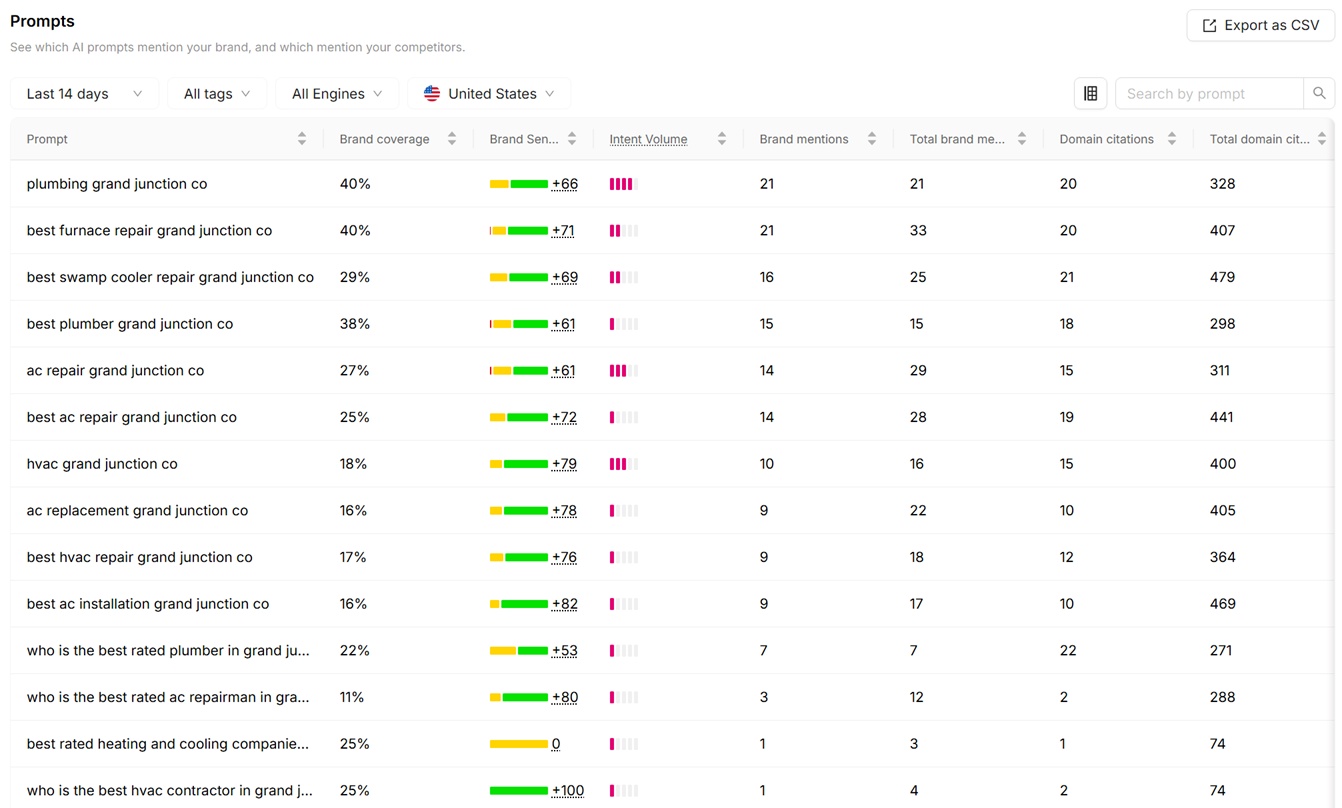The width and height of the screenshot is (1342, 808).
Task: Expand the All tags filter
Action: (x=217, y=93)
